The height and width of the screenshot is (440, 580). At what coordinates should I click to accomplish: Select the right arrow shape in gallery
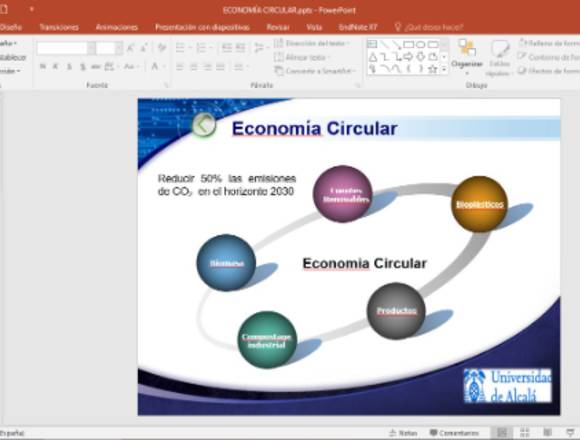(x=408, y=57)
